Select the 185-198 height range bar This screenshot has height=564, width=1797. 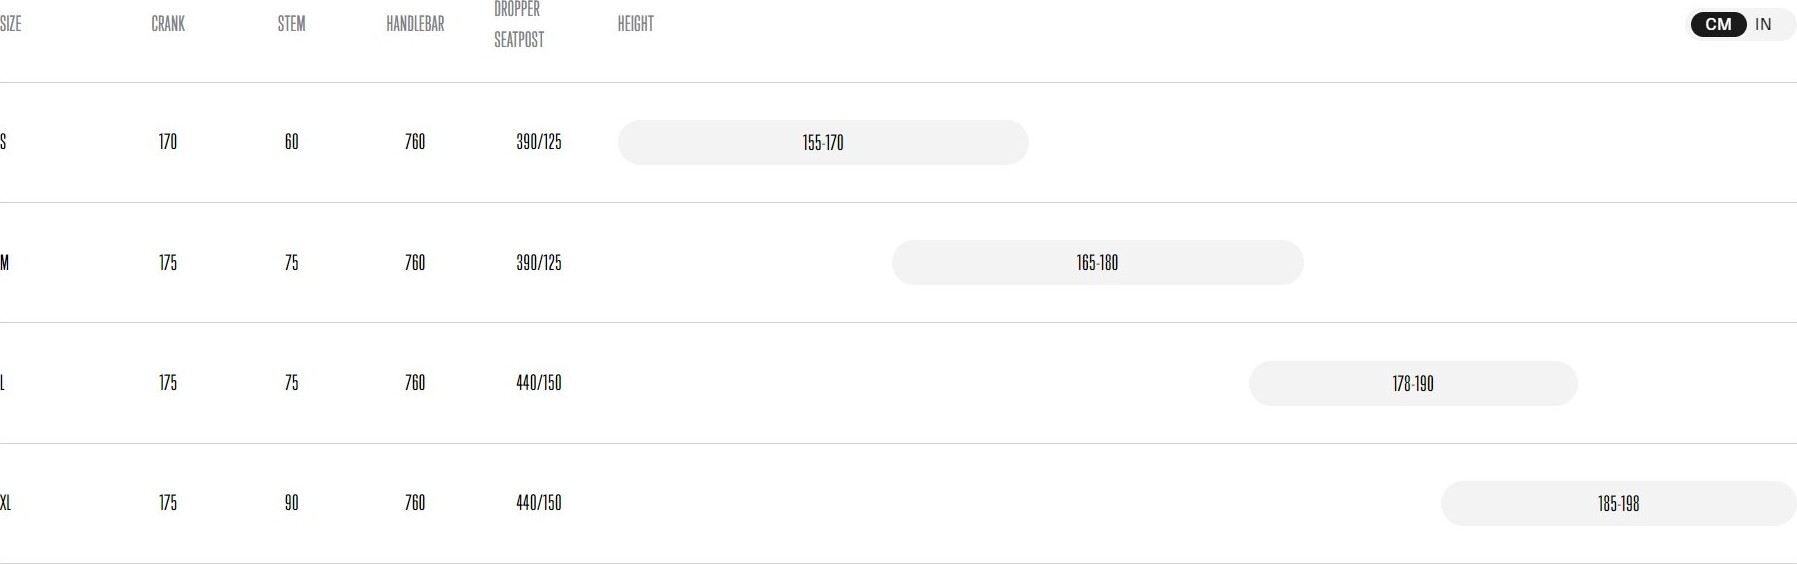point(1619,504)
